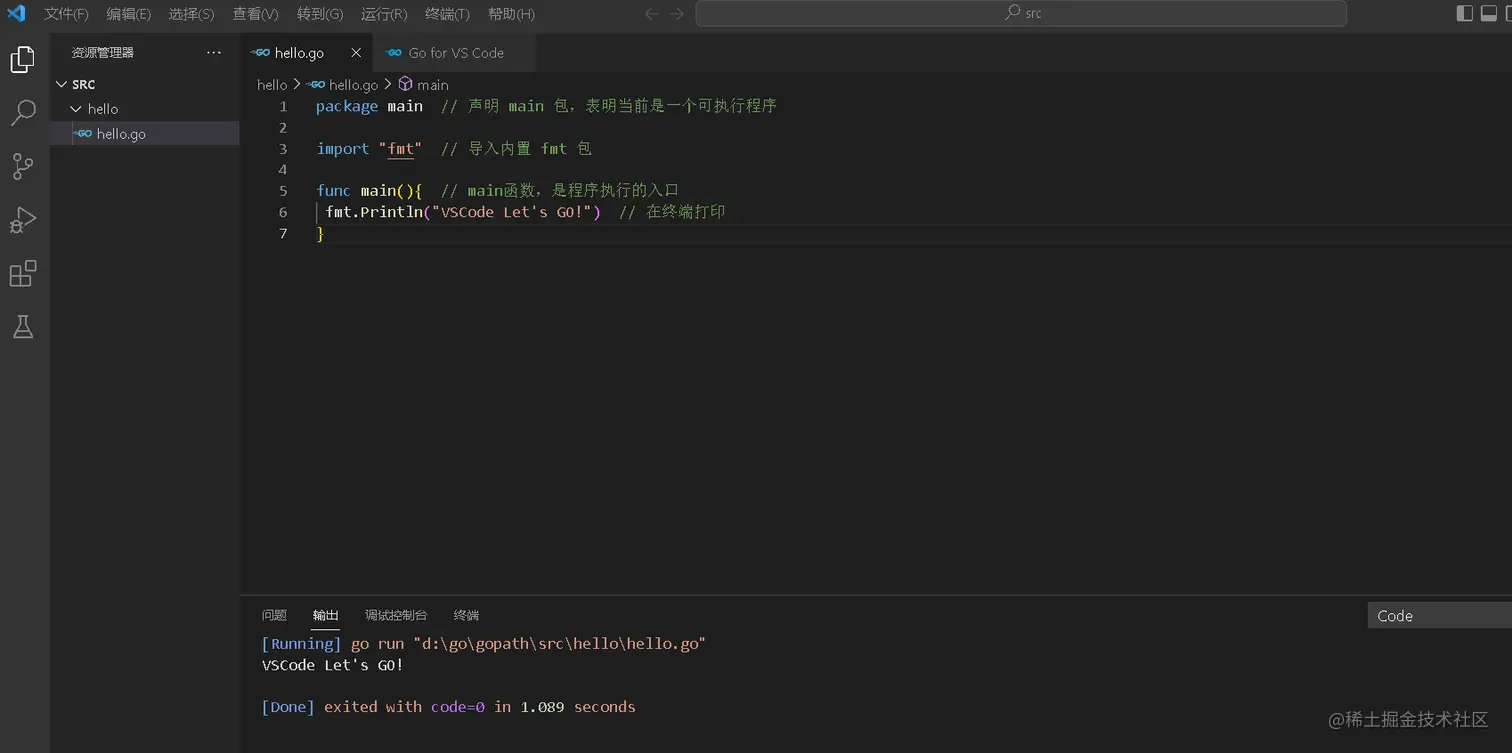Show the 调试控制台 panel tab
The width and height of the screenshot is (1512, 753).
pos(396,615)
